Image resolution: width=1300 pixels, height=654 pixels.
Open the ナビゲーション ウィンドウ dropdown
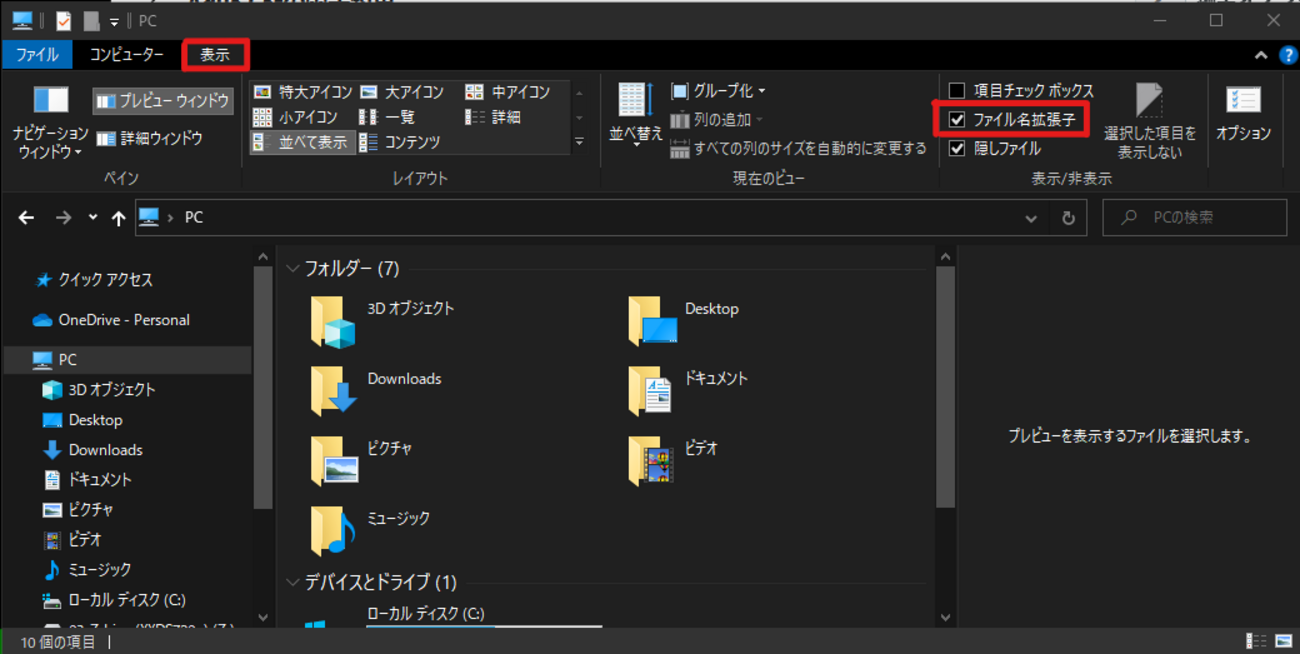point(50,123)
